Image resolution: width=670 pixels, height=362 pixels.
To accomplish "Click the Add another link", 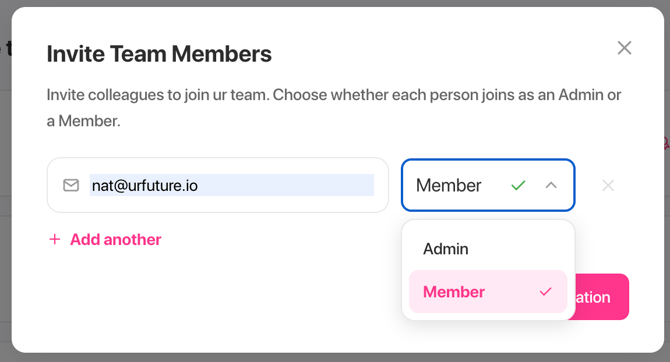I will [x=105, y=239].
